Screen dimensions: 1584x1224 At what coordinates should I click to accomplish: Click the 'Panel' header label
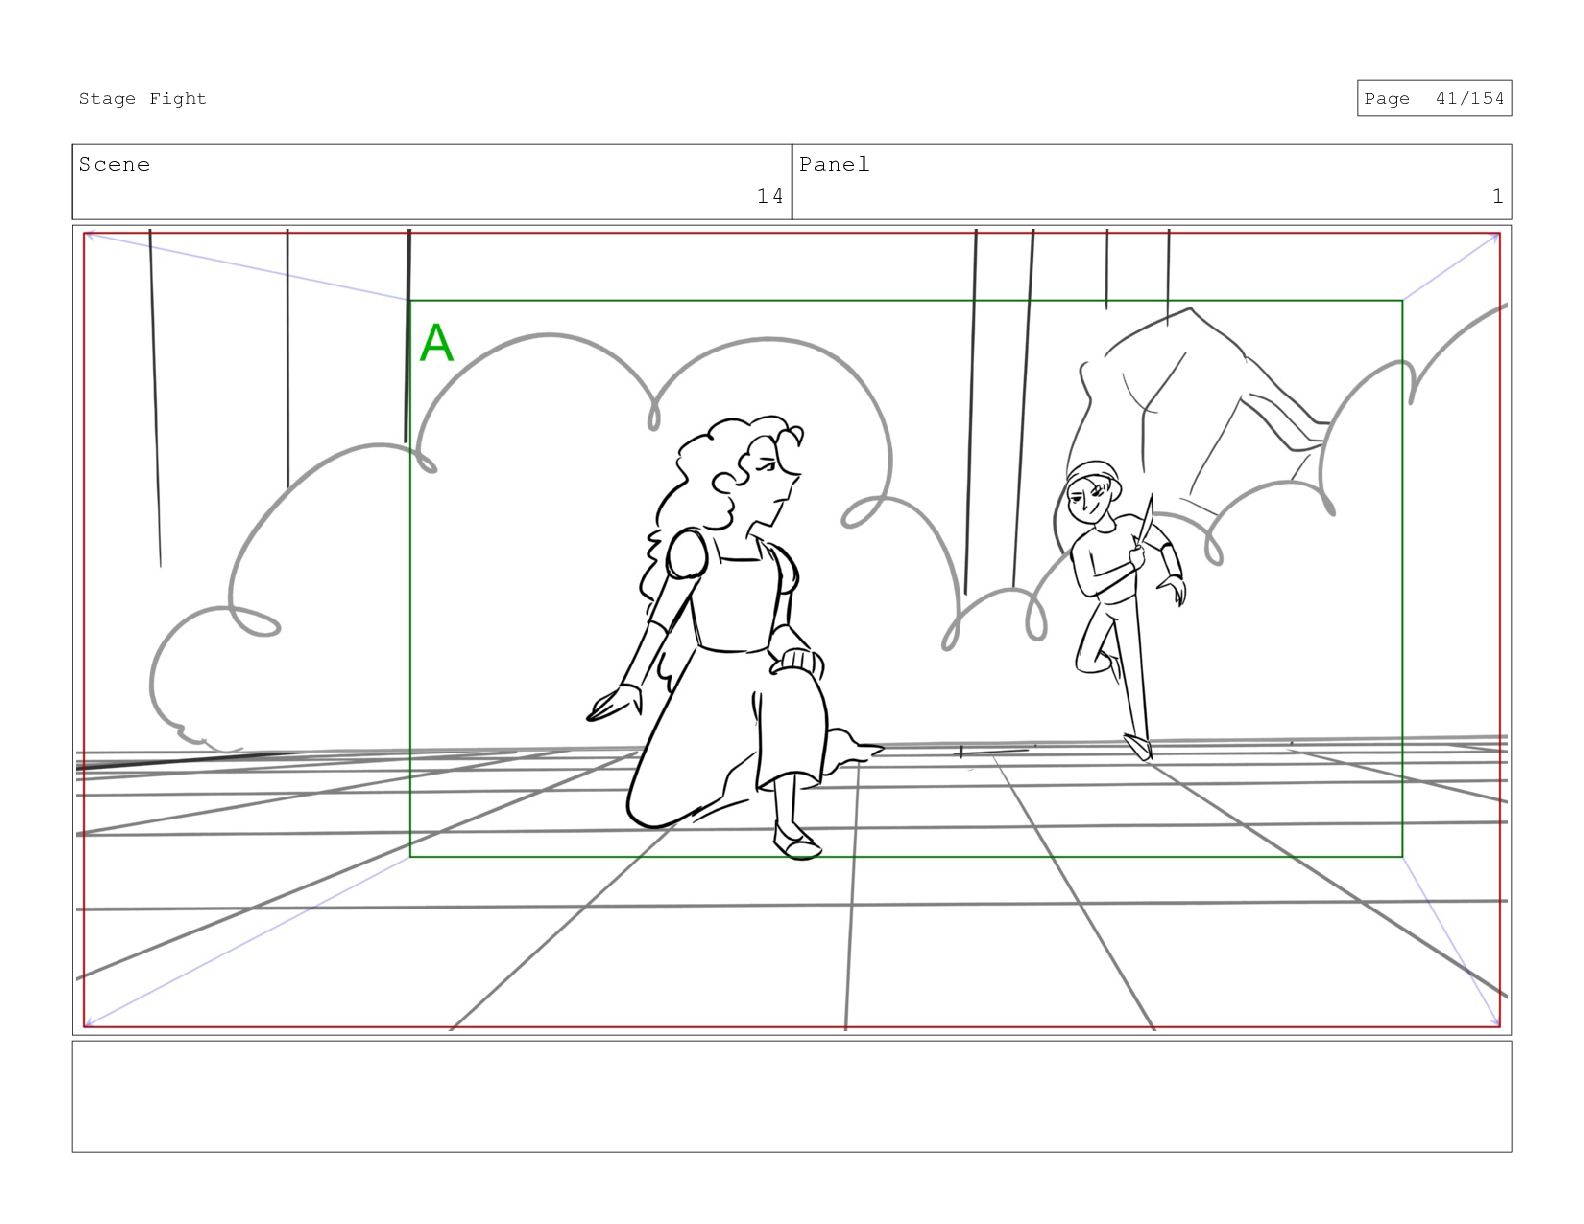(834, 164)
